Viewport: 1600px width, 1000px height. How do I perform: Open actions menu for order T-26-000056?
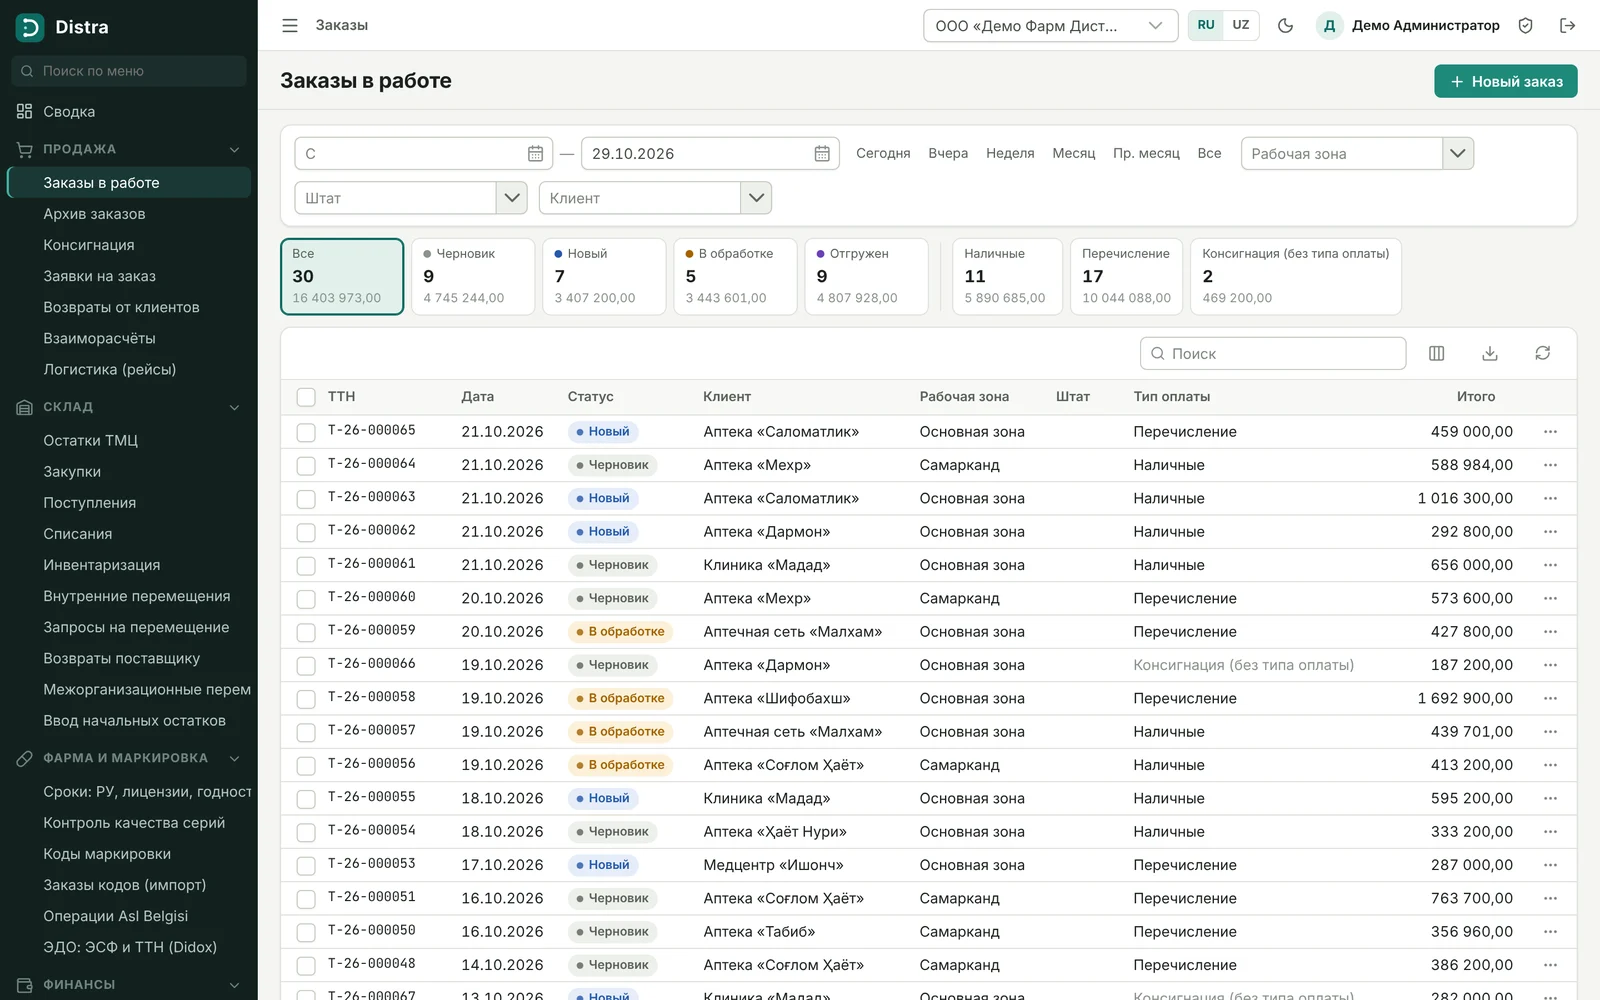coord(1550,765)
